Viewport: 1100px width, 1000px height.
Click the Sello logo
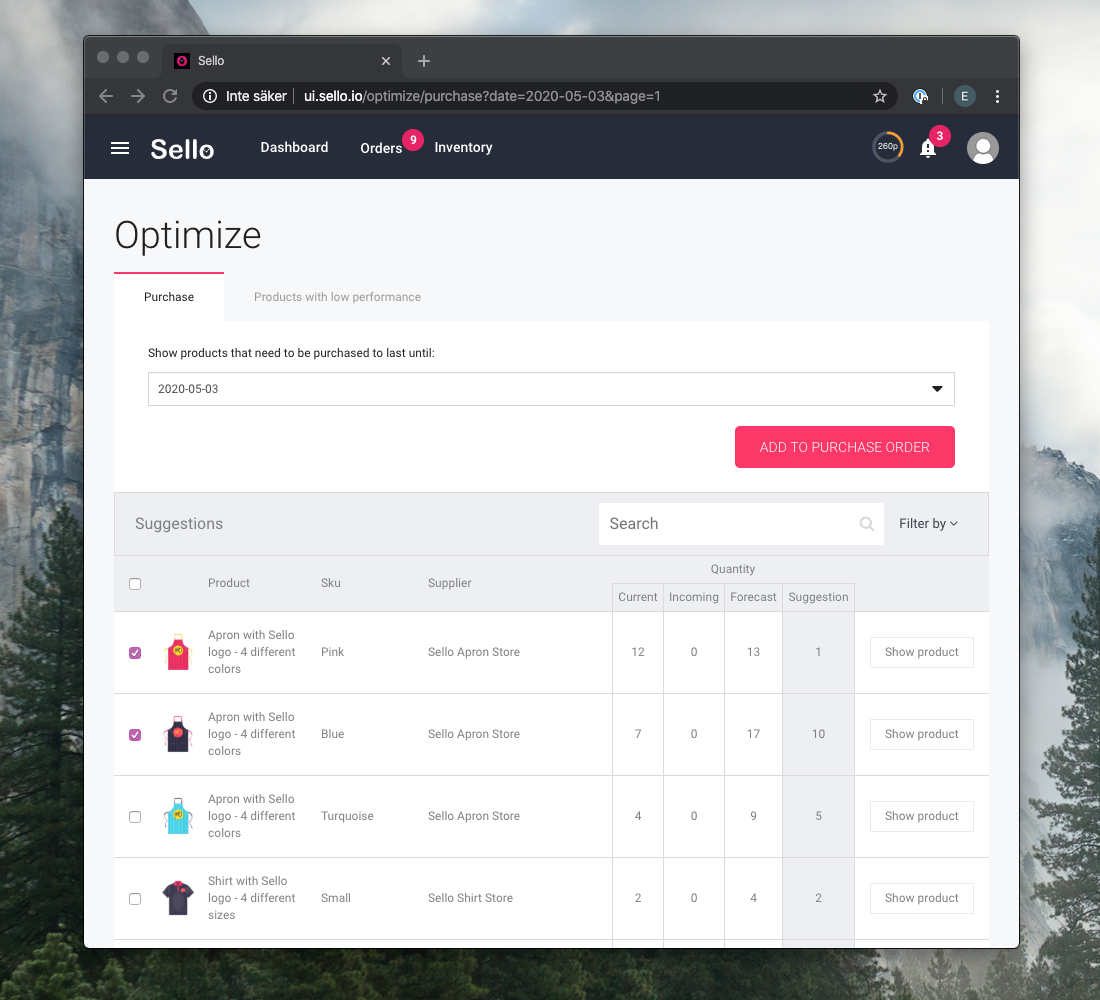182,149
